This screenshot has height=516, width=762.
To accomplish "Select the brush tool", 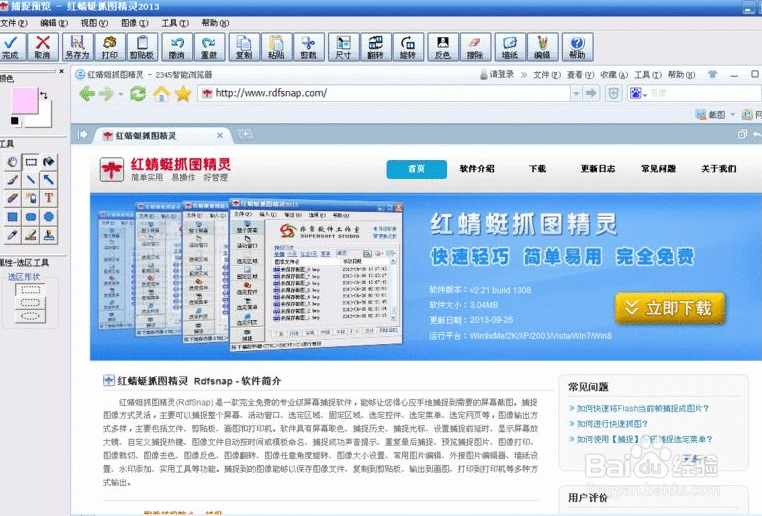I will (x=13, y=180).
